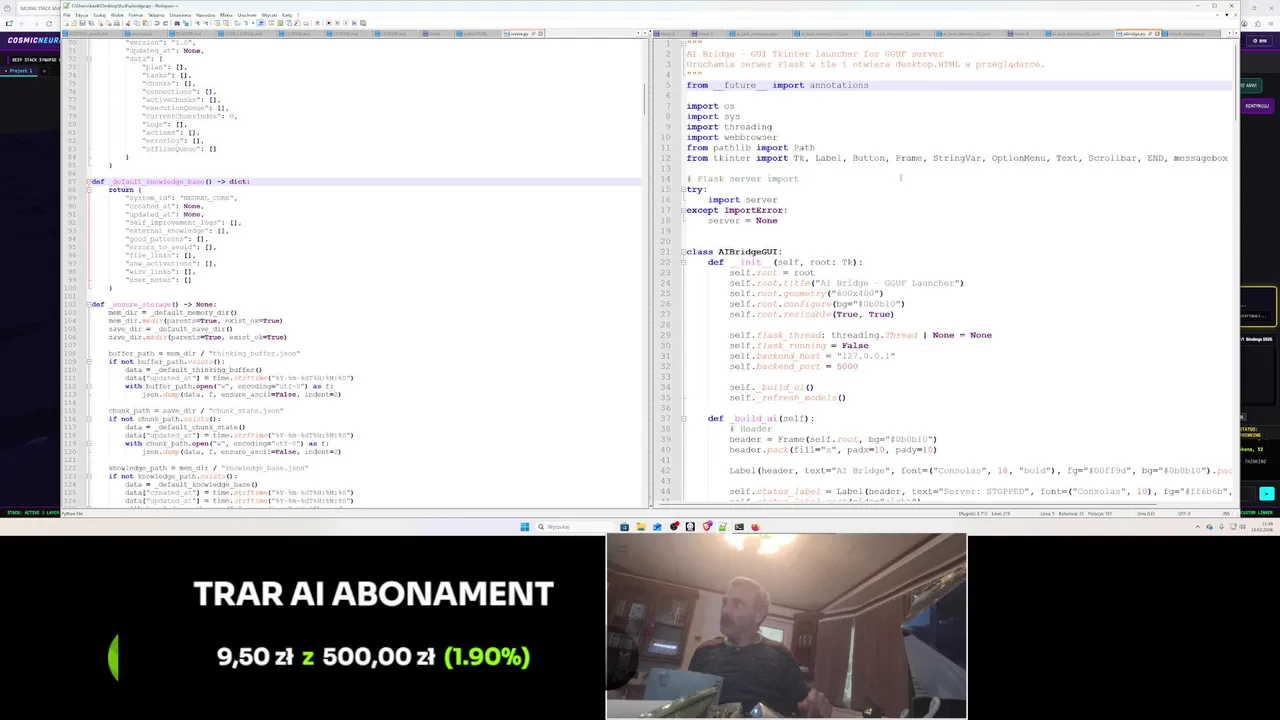This screenshot has height=720, width=1280.
Task: Collapse the __init__ method fold marker
Action: click(x=683, y=262)
